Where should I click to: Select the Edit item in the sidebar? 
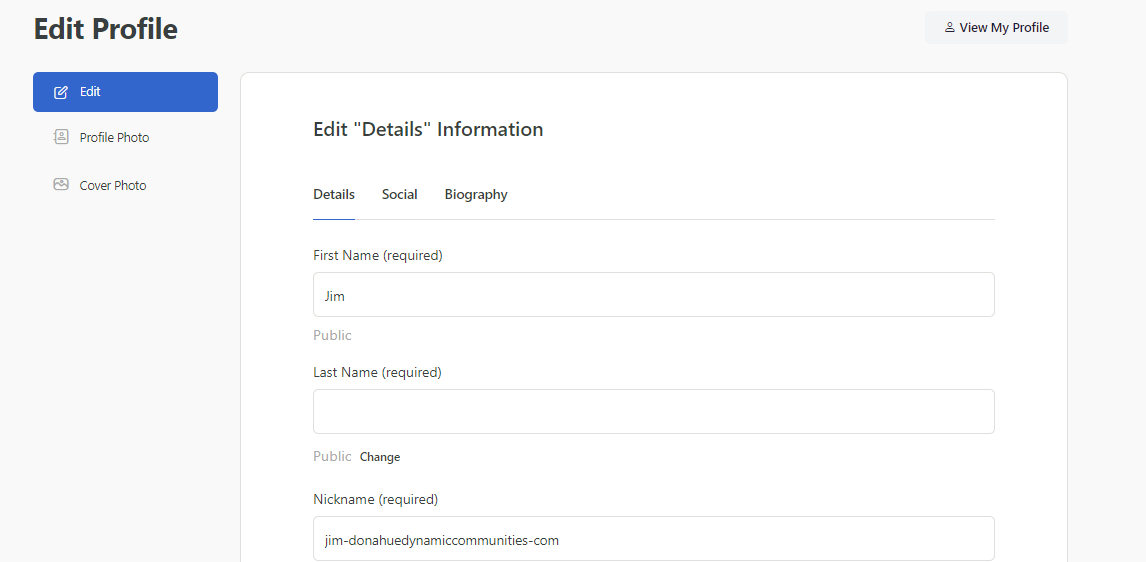pyautogui.click(x=125, y=92)
